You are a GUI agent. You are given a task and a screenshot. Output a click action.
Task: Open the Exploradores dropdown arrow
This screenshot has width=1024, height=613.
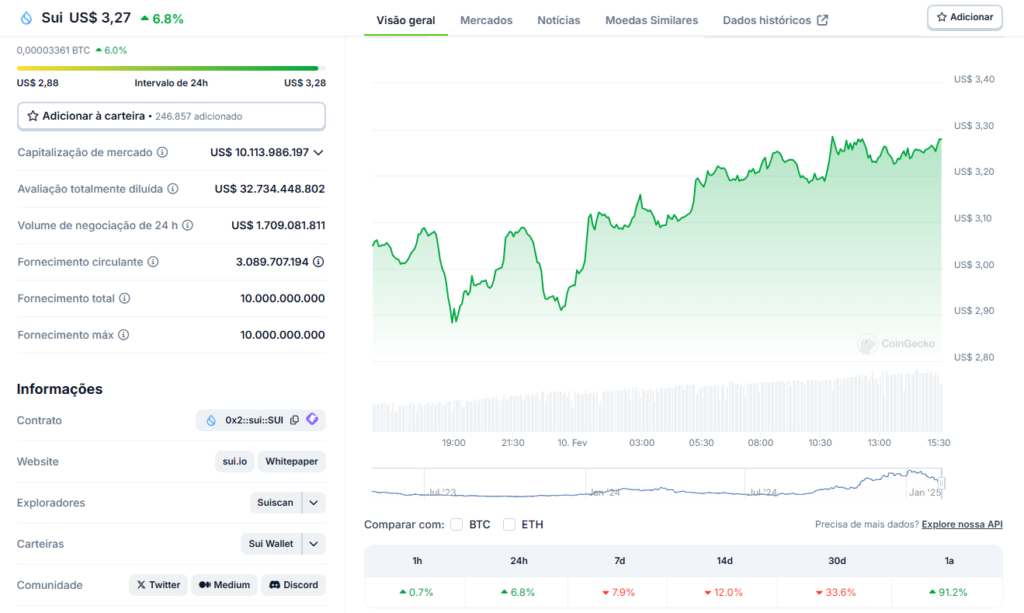pos(313,503)
